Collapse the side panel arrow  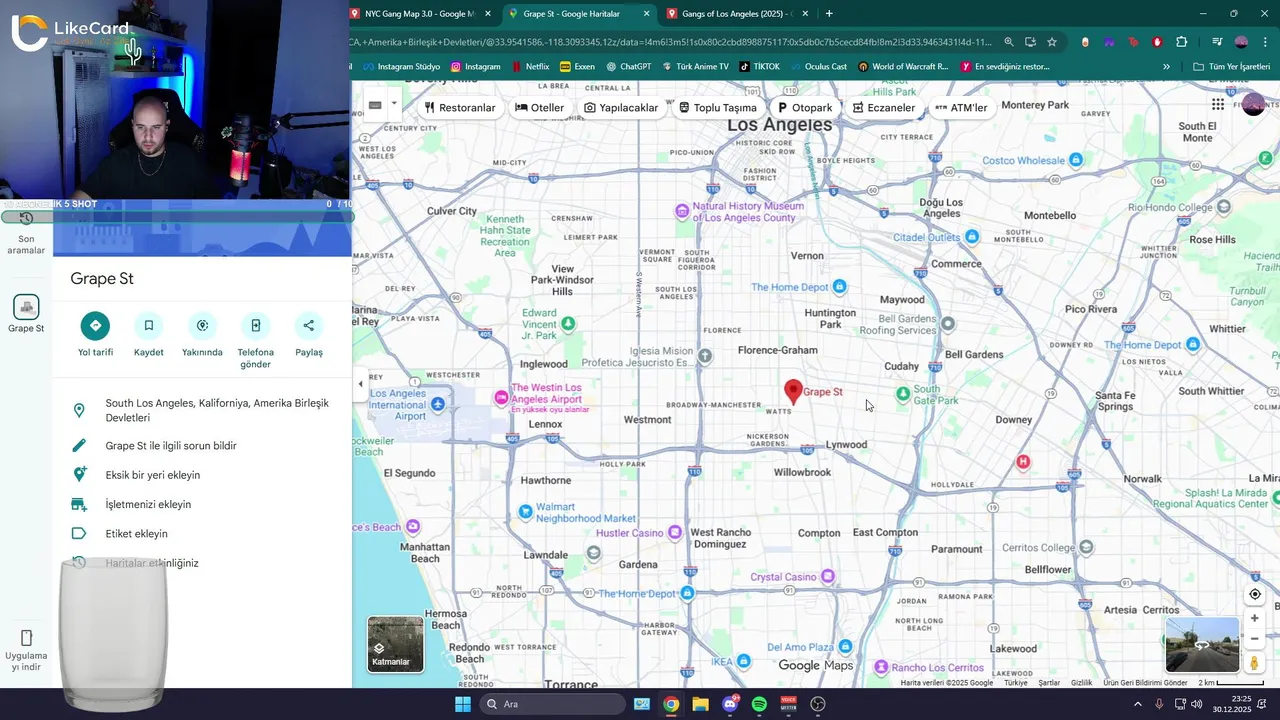pyautogui.click(x=360, y=384)
